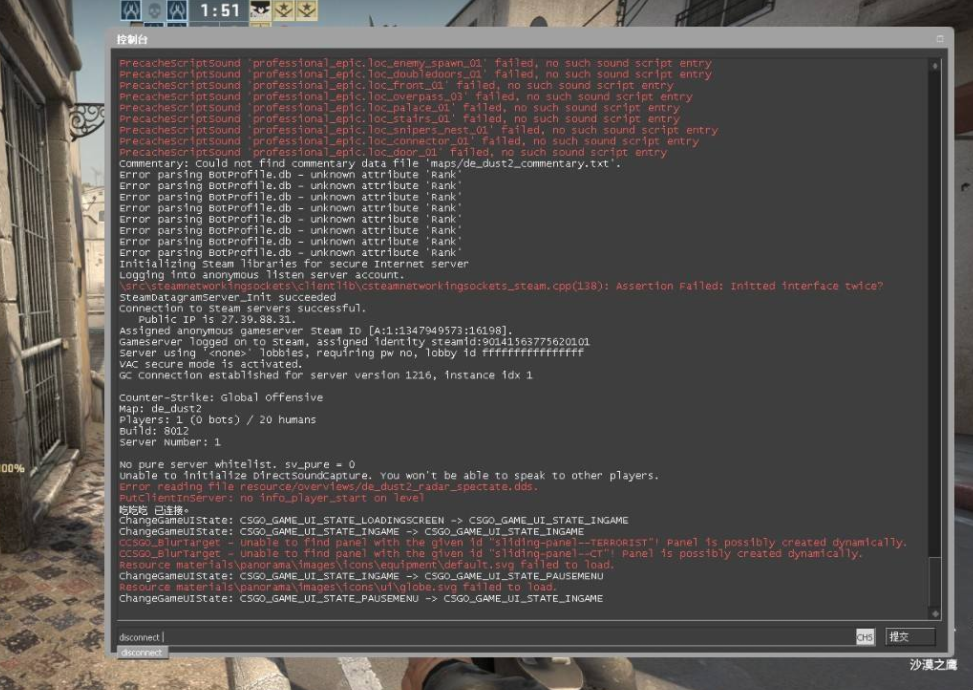
Task: Click the console vertical scrollbar thumb
Action: tap(935, 581)
